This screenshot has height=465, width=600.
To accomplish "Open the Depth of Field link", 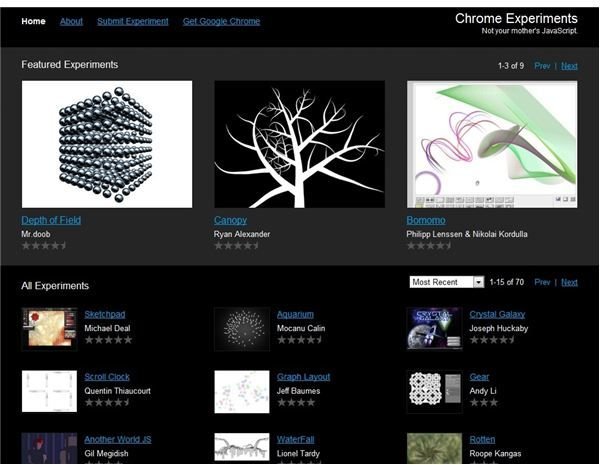I will [x=51, y=220].
